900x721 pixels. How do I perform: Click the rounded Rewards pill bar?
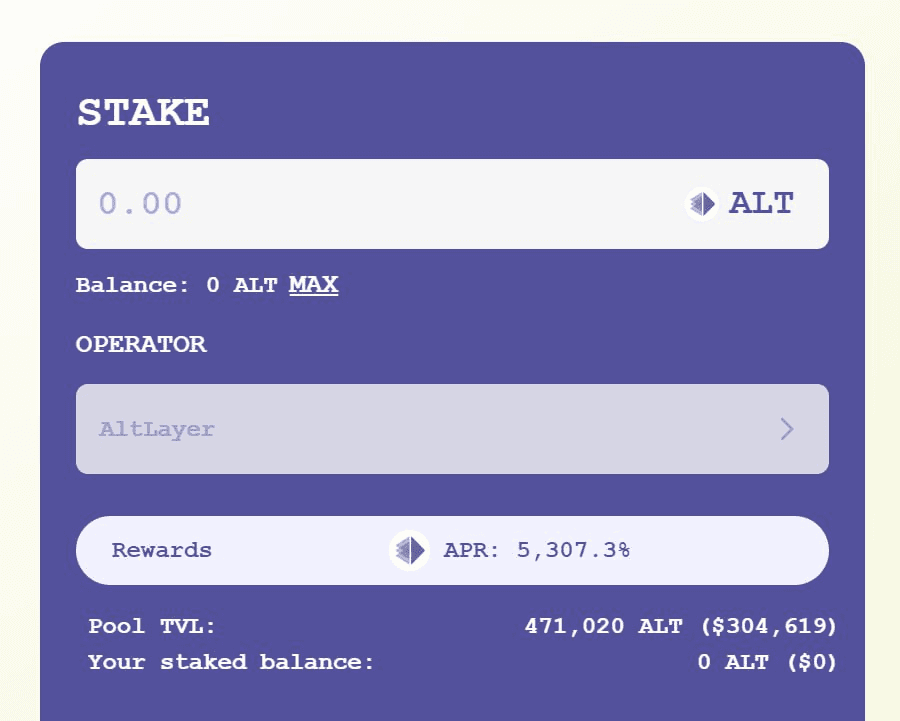pos(452,550)
